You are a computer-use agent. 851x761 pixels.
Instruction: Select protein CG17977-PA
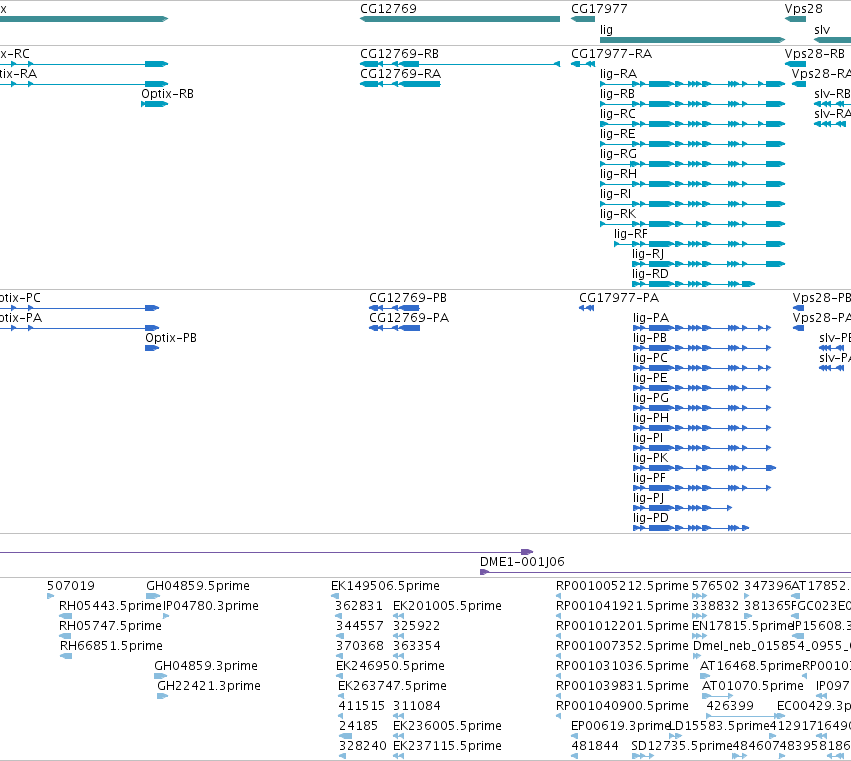[619, 298]
